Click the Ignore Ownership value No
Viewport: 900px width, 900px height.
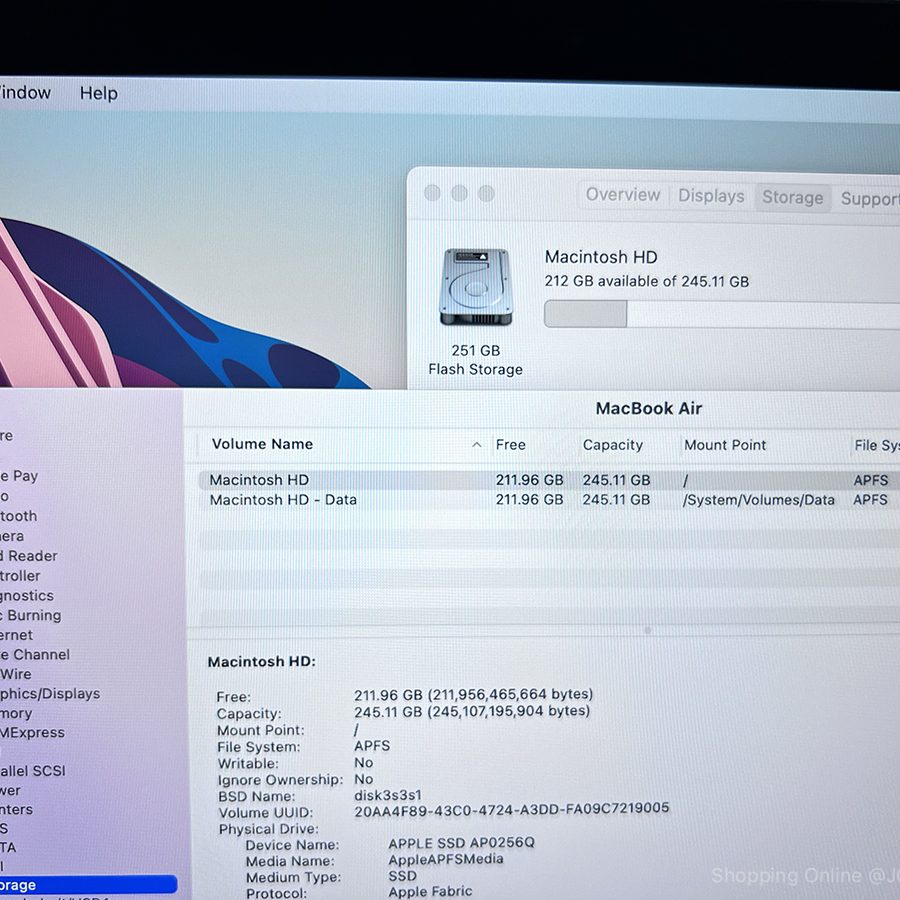pos(363,779)
